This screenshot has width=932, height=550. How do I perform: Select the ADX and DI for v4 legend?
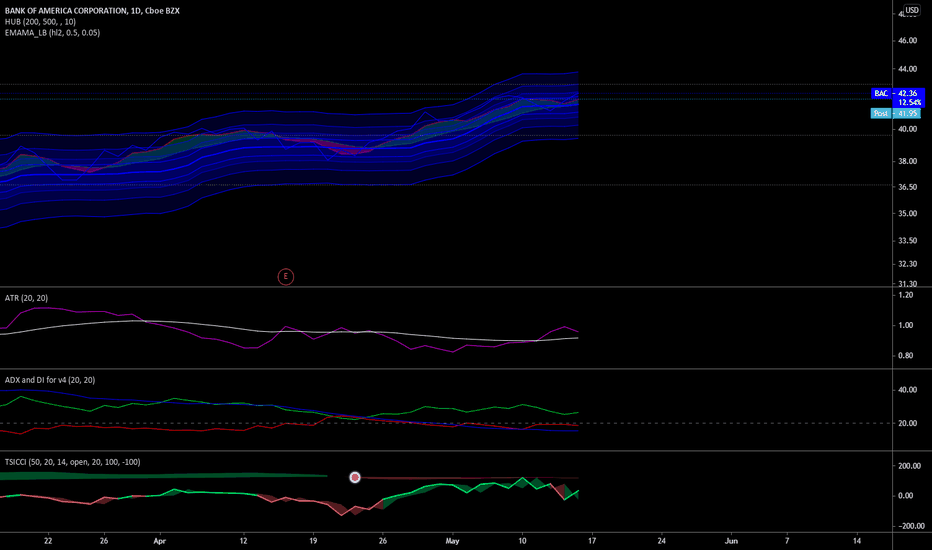(50, 380)
